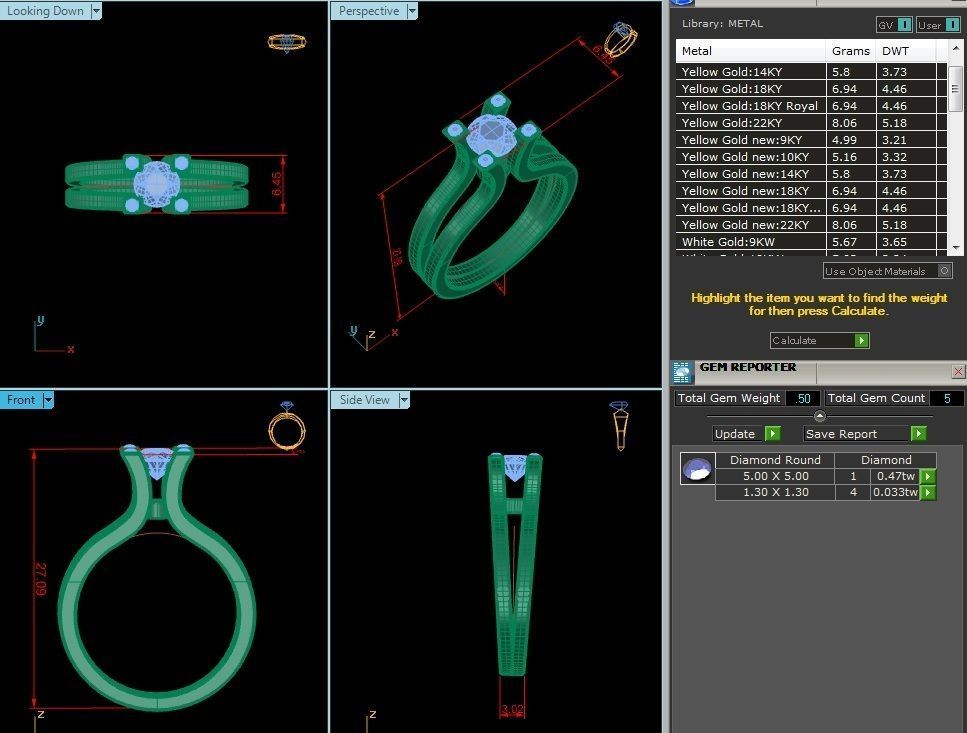Click the metal list scroll-up arrow
Image resolution: width=967 pixels, height=733 pixels.
(x=955, y=48)
